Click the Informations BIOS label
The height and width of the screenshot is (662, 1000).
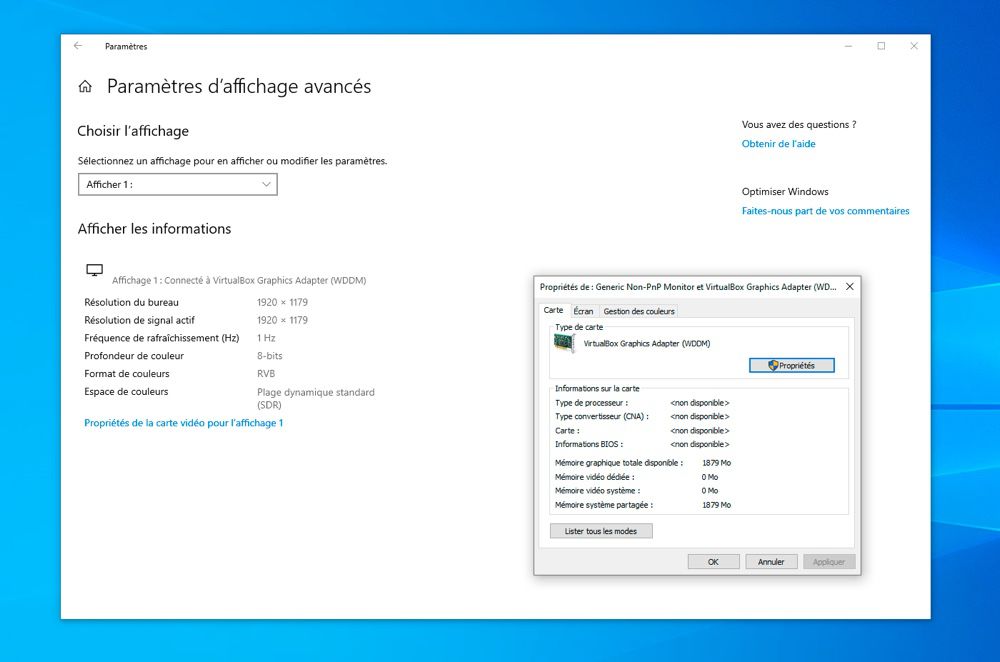coord(589,445)
